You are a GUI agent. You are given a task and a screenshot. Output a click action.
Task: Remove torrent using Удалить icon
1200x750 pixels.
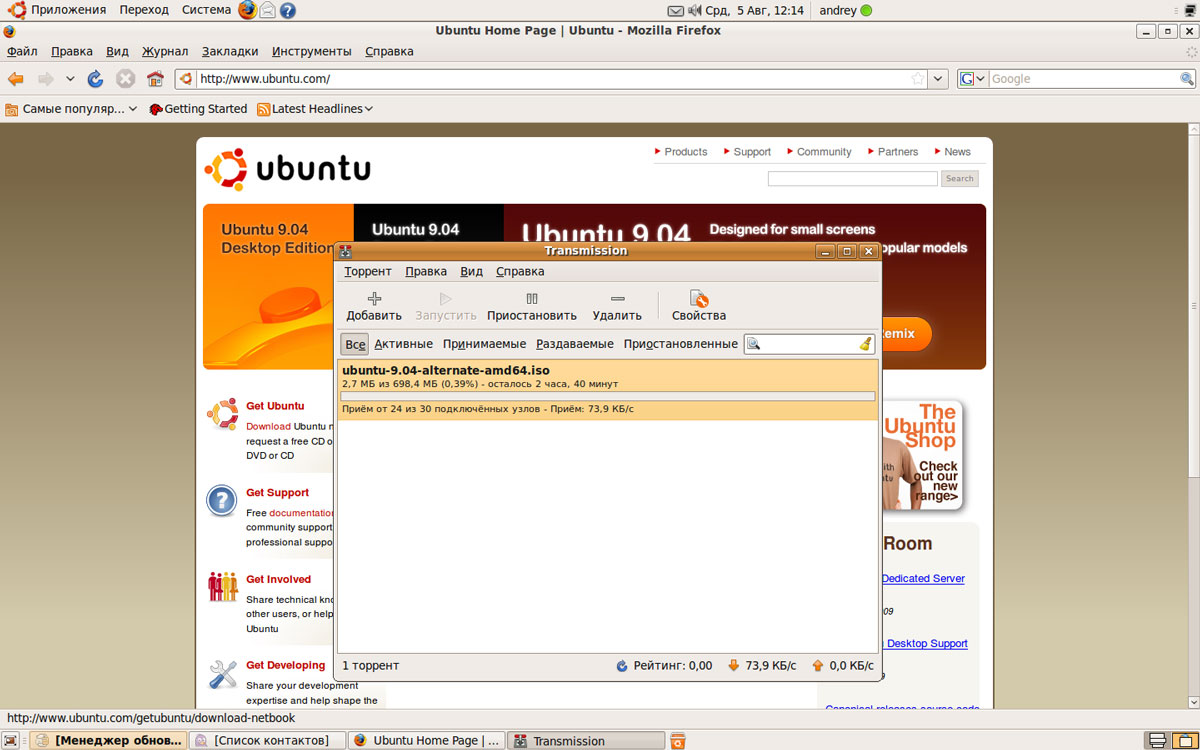tap(617, 298)
